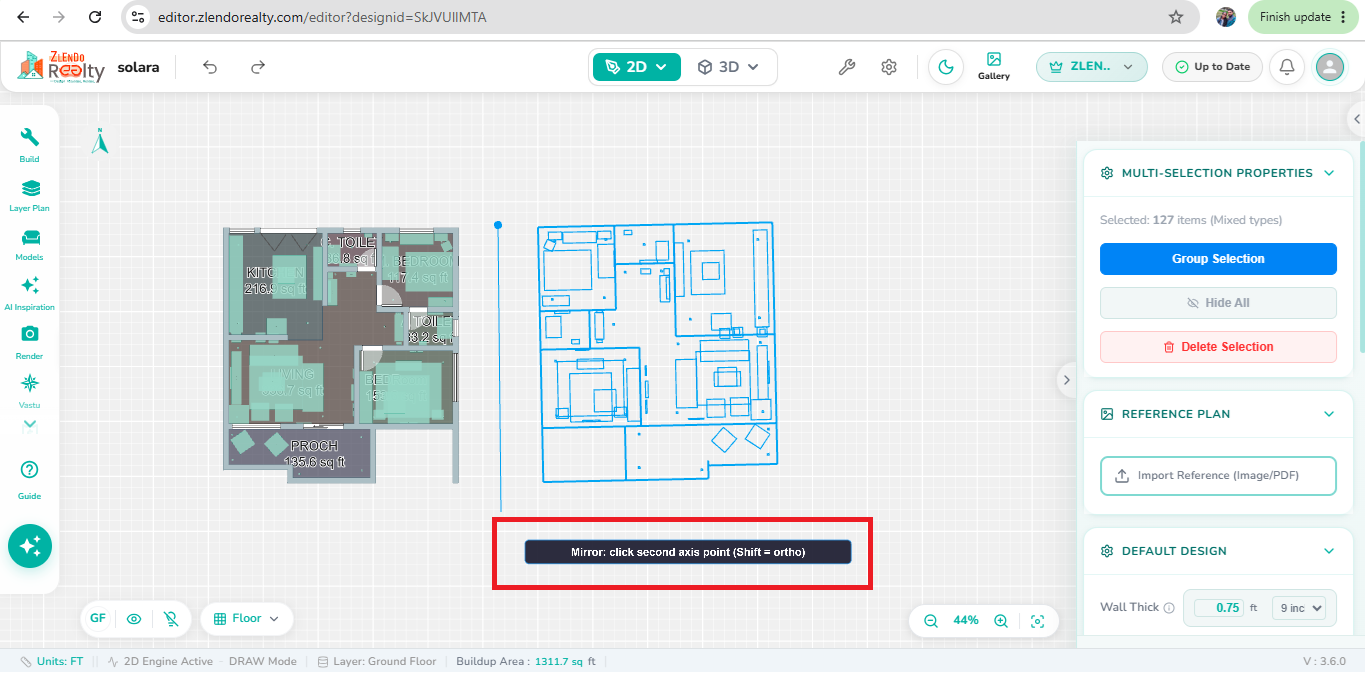Bookmark this page star icon
The height and width of the screenshot is (681, 1365).
click(x=1176, y=17)
